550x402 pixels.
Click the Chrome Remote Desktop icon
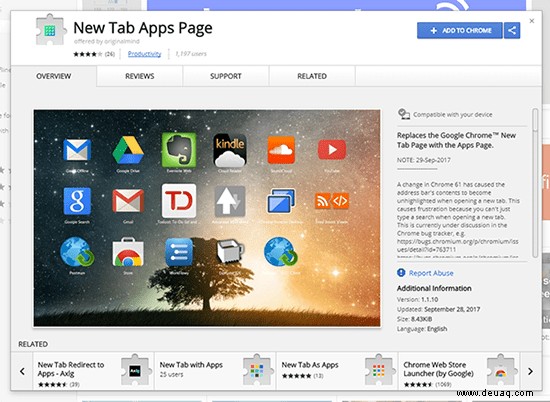pyautogui.click(x=281, y=201)
